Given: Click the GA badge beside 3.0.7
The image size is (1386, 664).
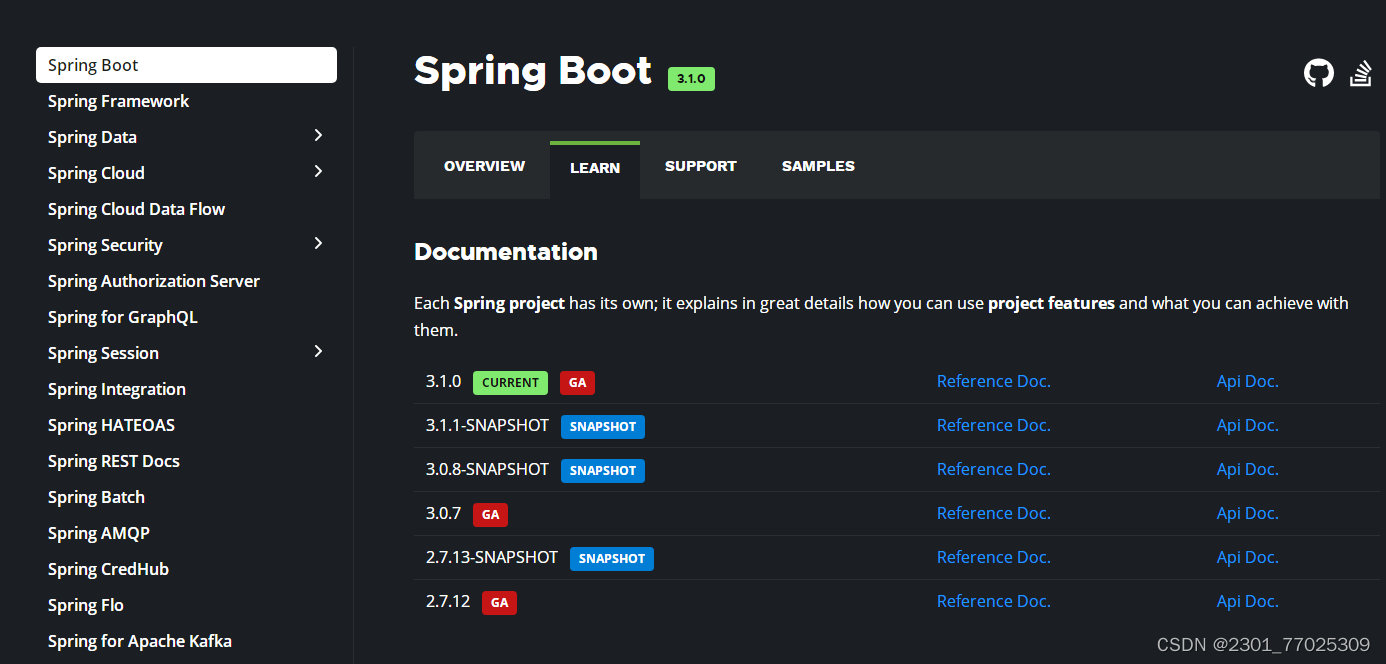Looking at the screenshot, I should [491, 514].
